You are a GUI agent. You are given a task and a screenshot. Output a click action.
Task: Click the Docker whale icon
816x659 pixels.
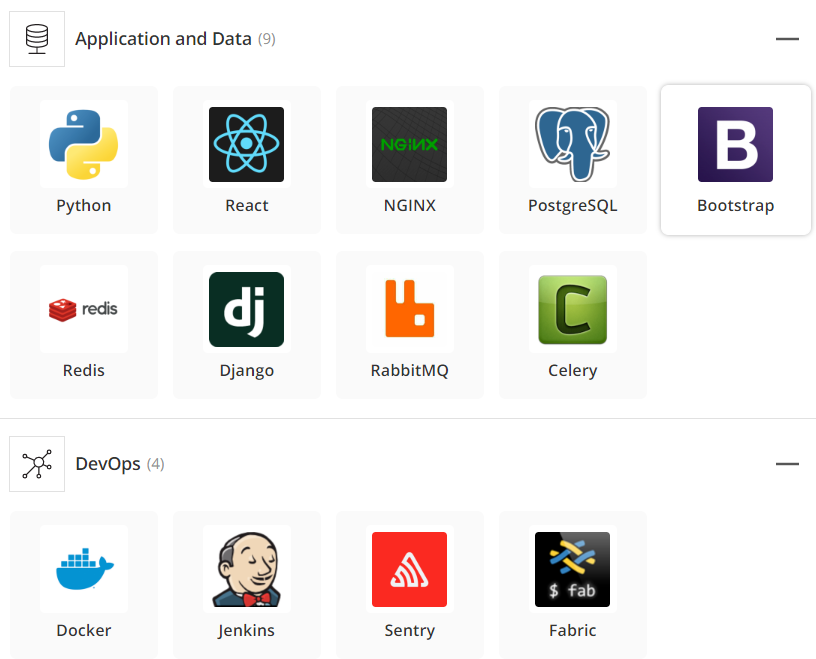(x=83, y=569)
